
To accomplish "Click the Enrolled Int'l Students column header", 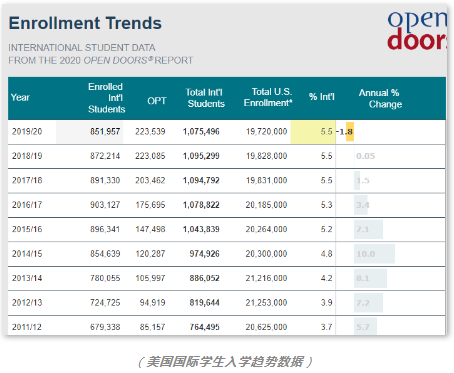I will [x=106, y=98].
